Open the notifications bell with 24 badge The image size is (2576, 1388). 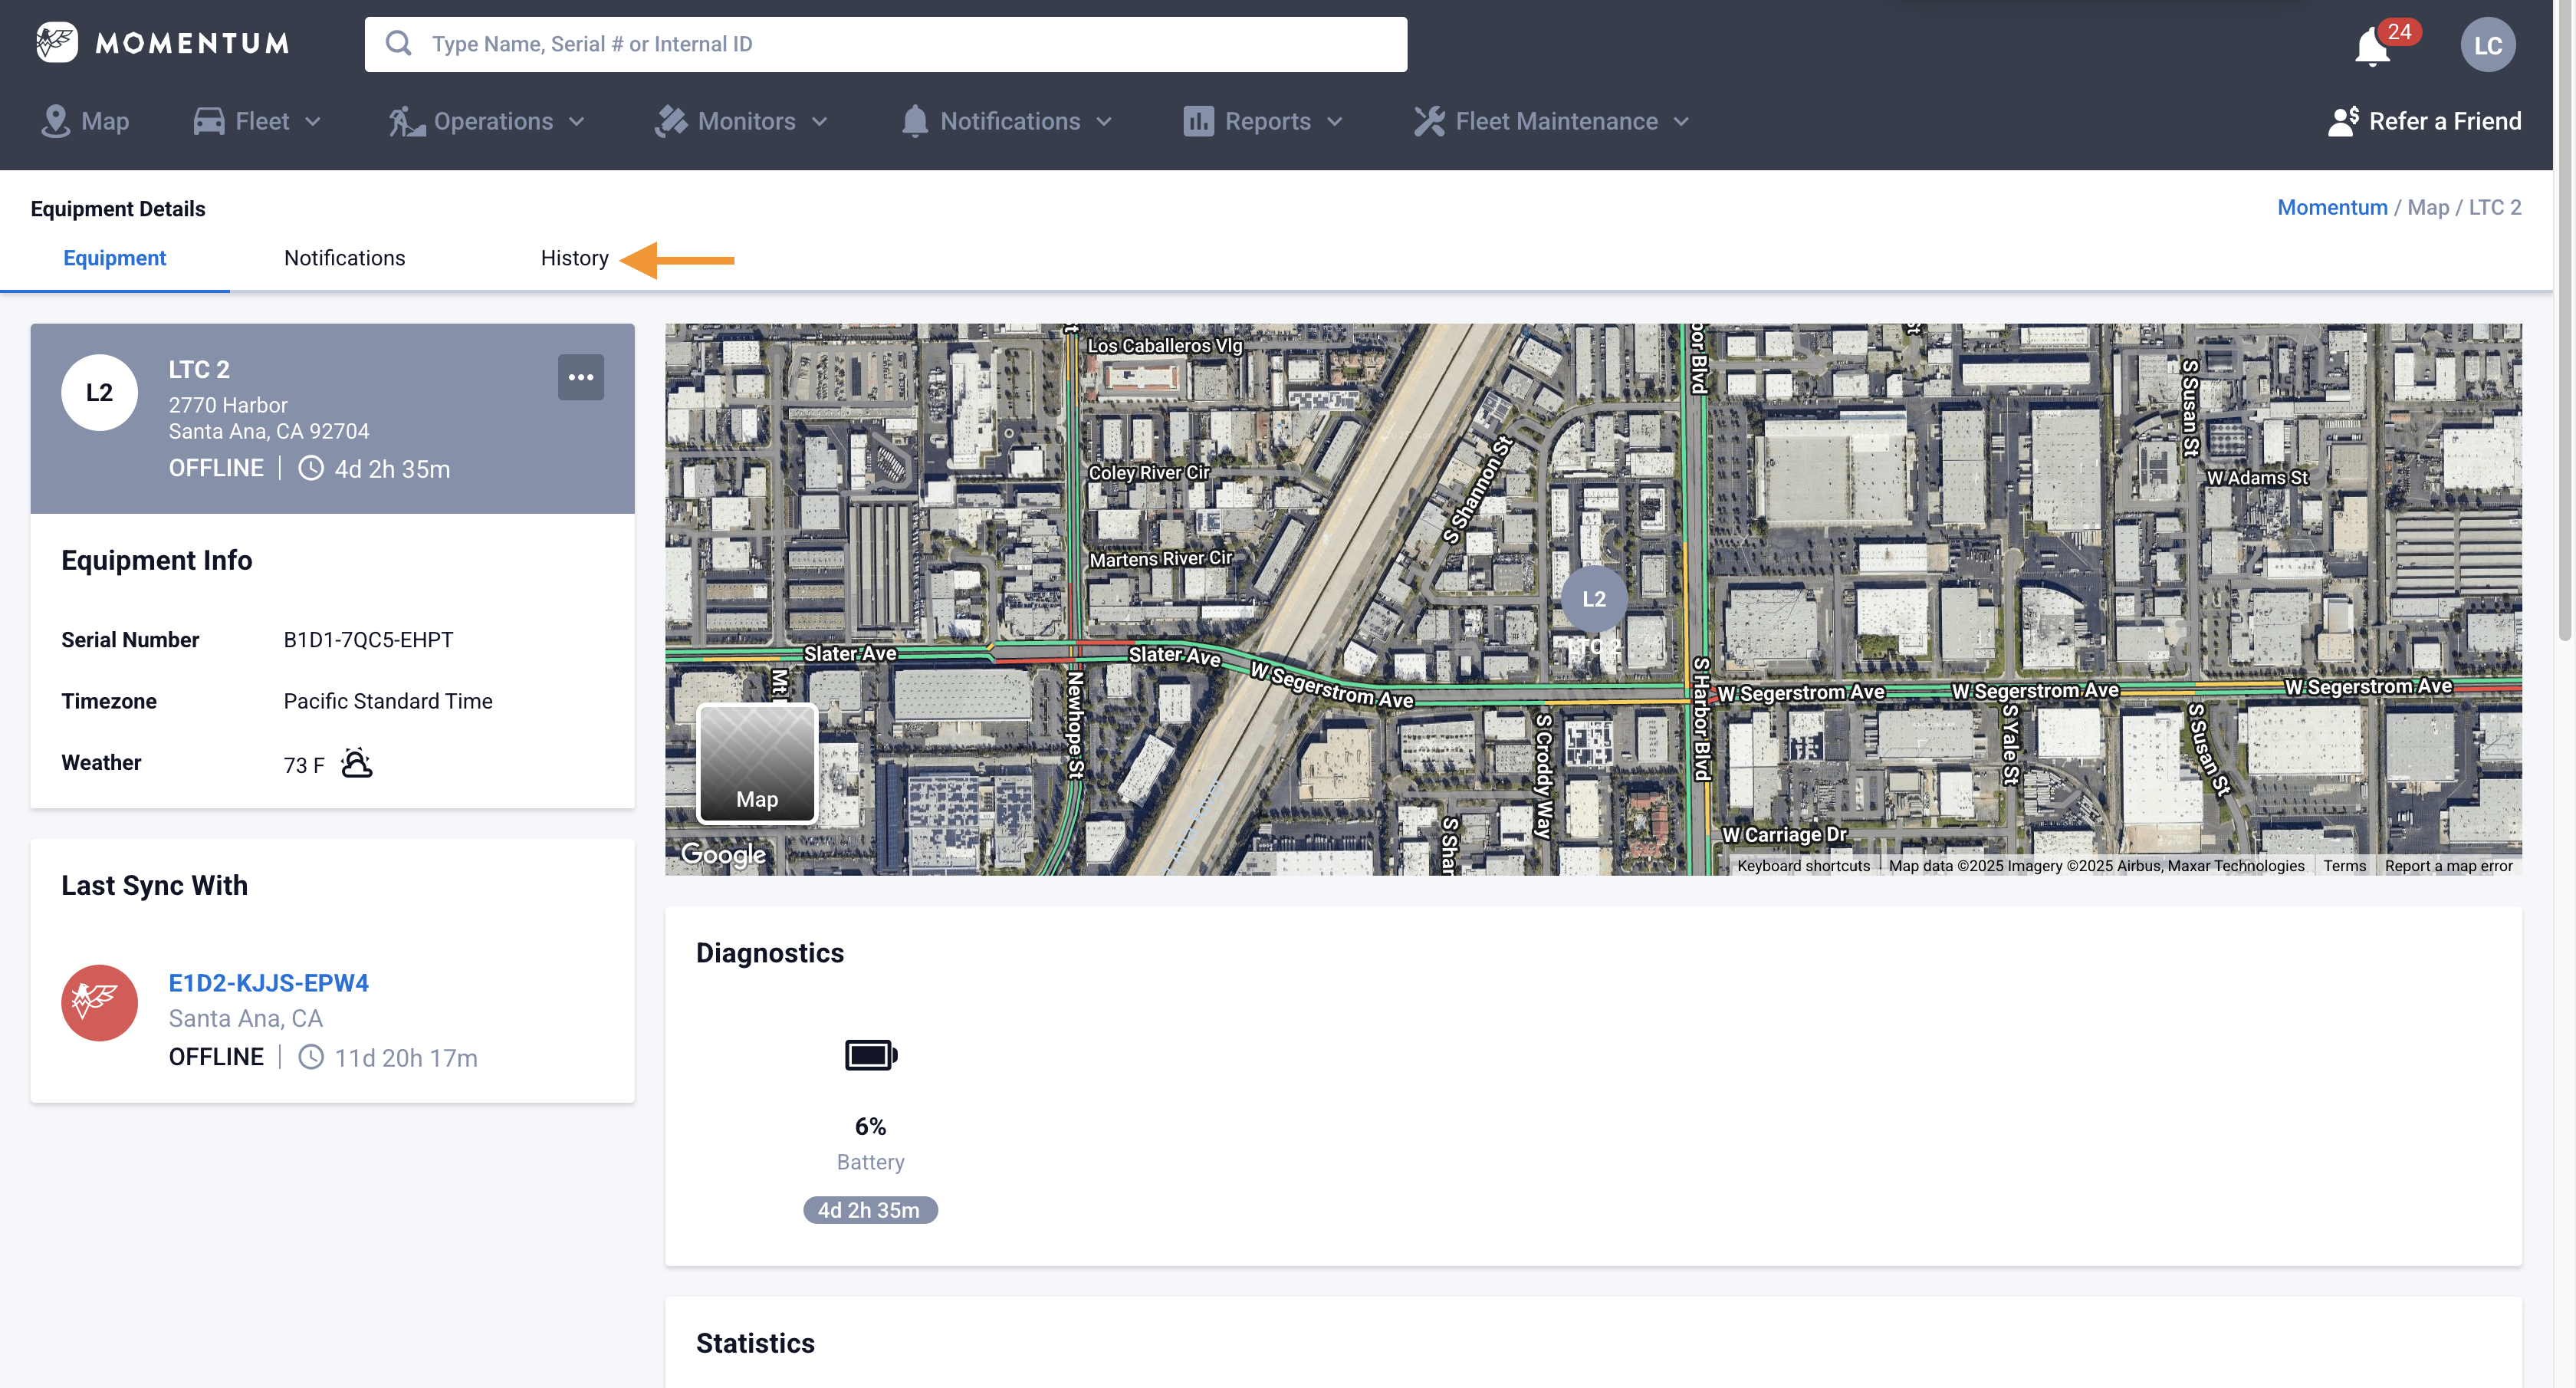(2372, 46)
